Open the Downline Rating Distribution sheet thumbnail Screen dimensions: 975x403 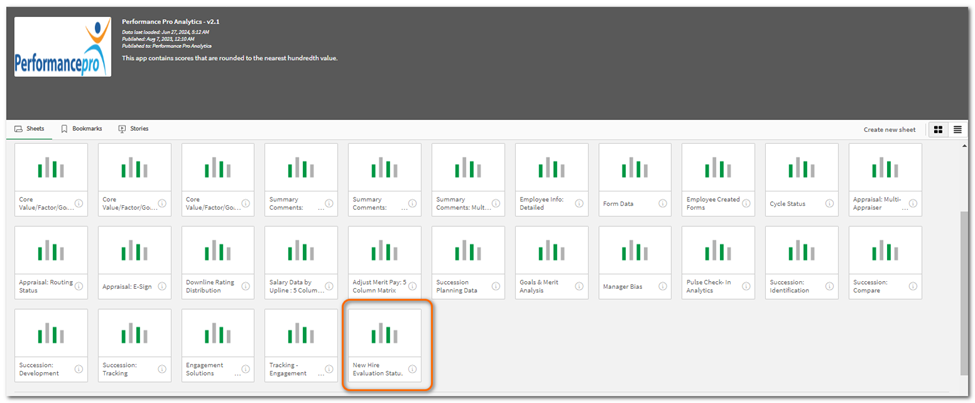click(218, 251)
